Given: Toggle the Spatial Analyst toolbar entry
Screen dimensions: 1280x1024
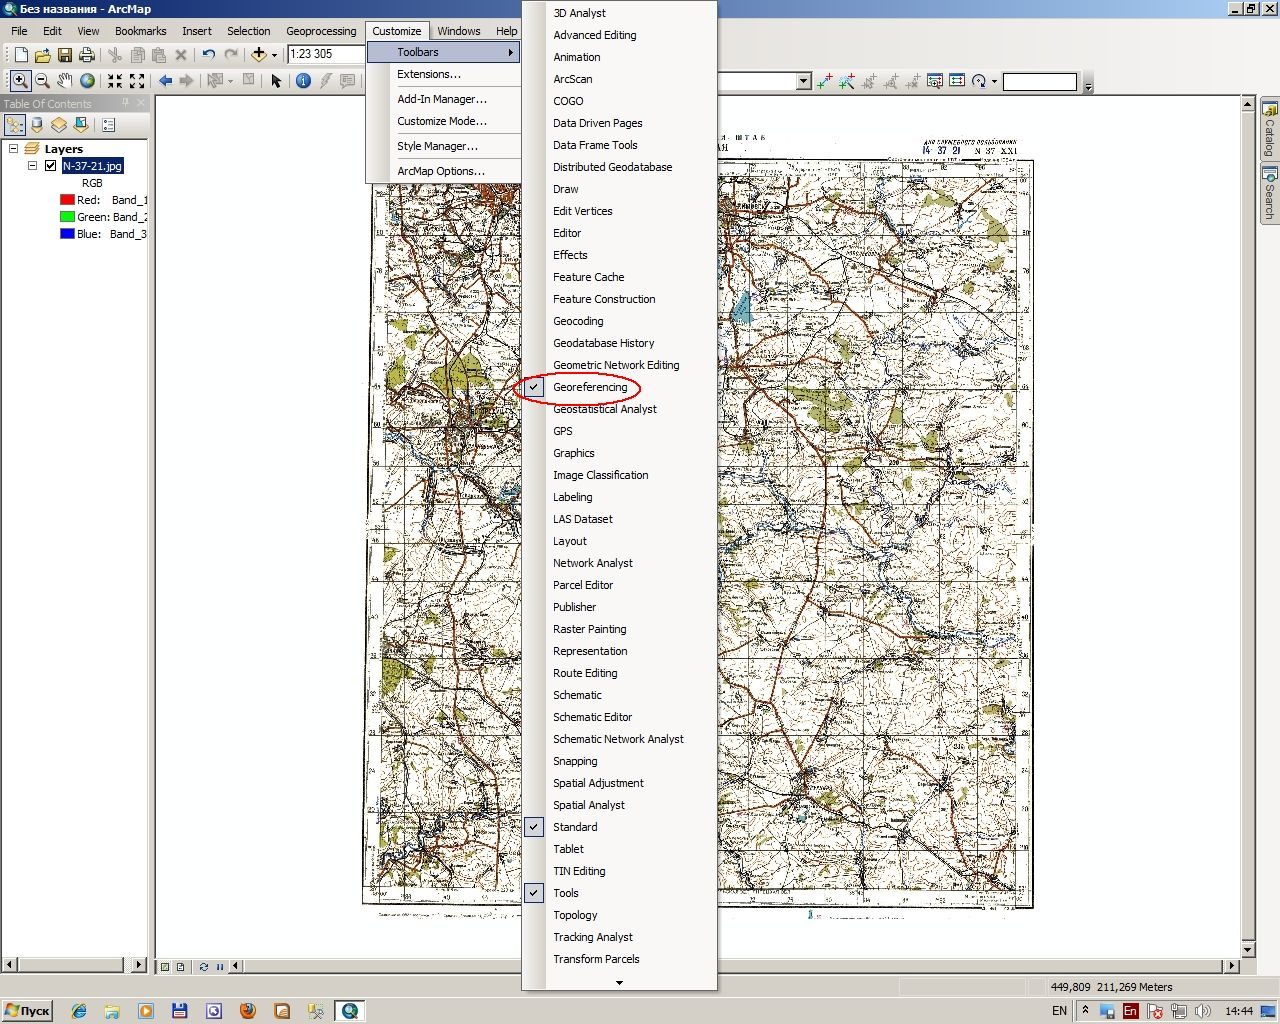Looking at the screenshot, I should point(589,805).
